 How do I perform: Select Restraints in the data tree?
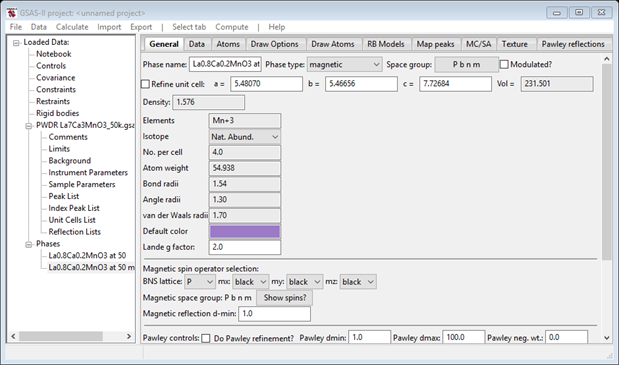(53, 101)
